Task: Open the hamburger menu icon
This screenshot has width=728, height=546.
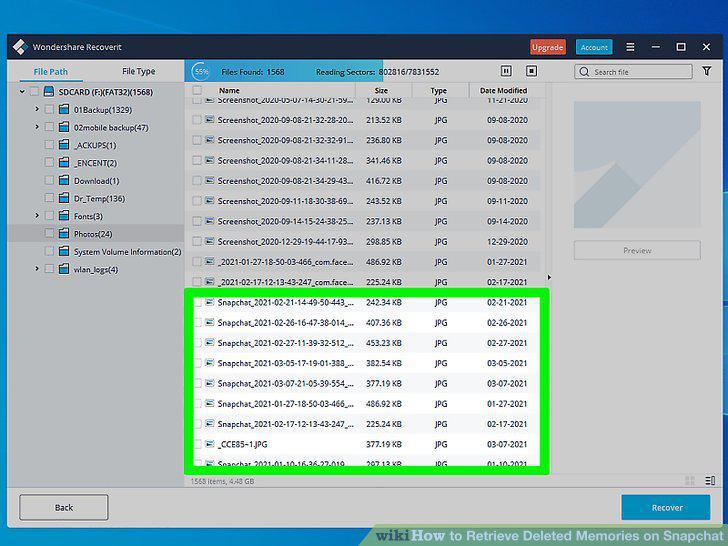Action: (630, 47)
